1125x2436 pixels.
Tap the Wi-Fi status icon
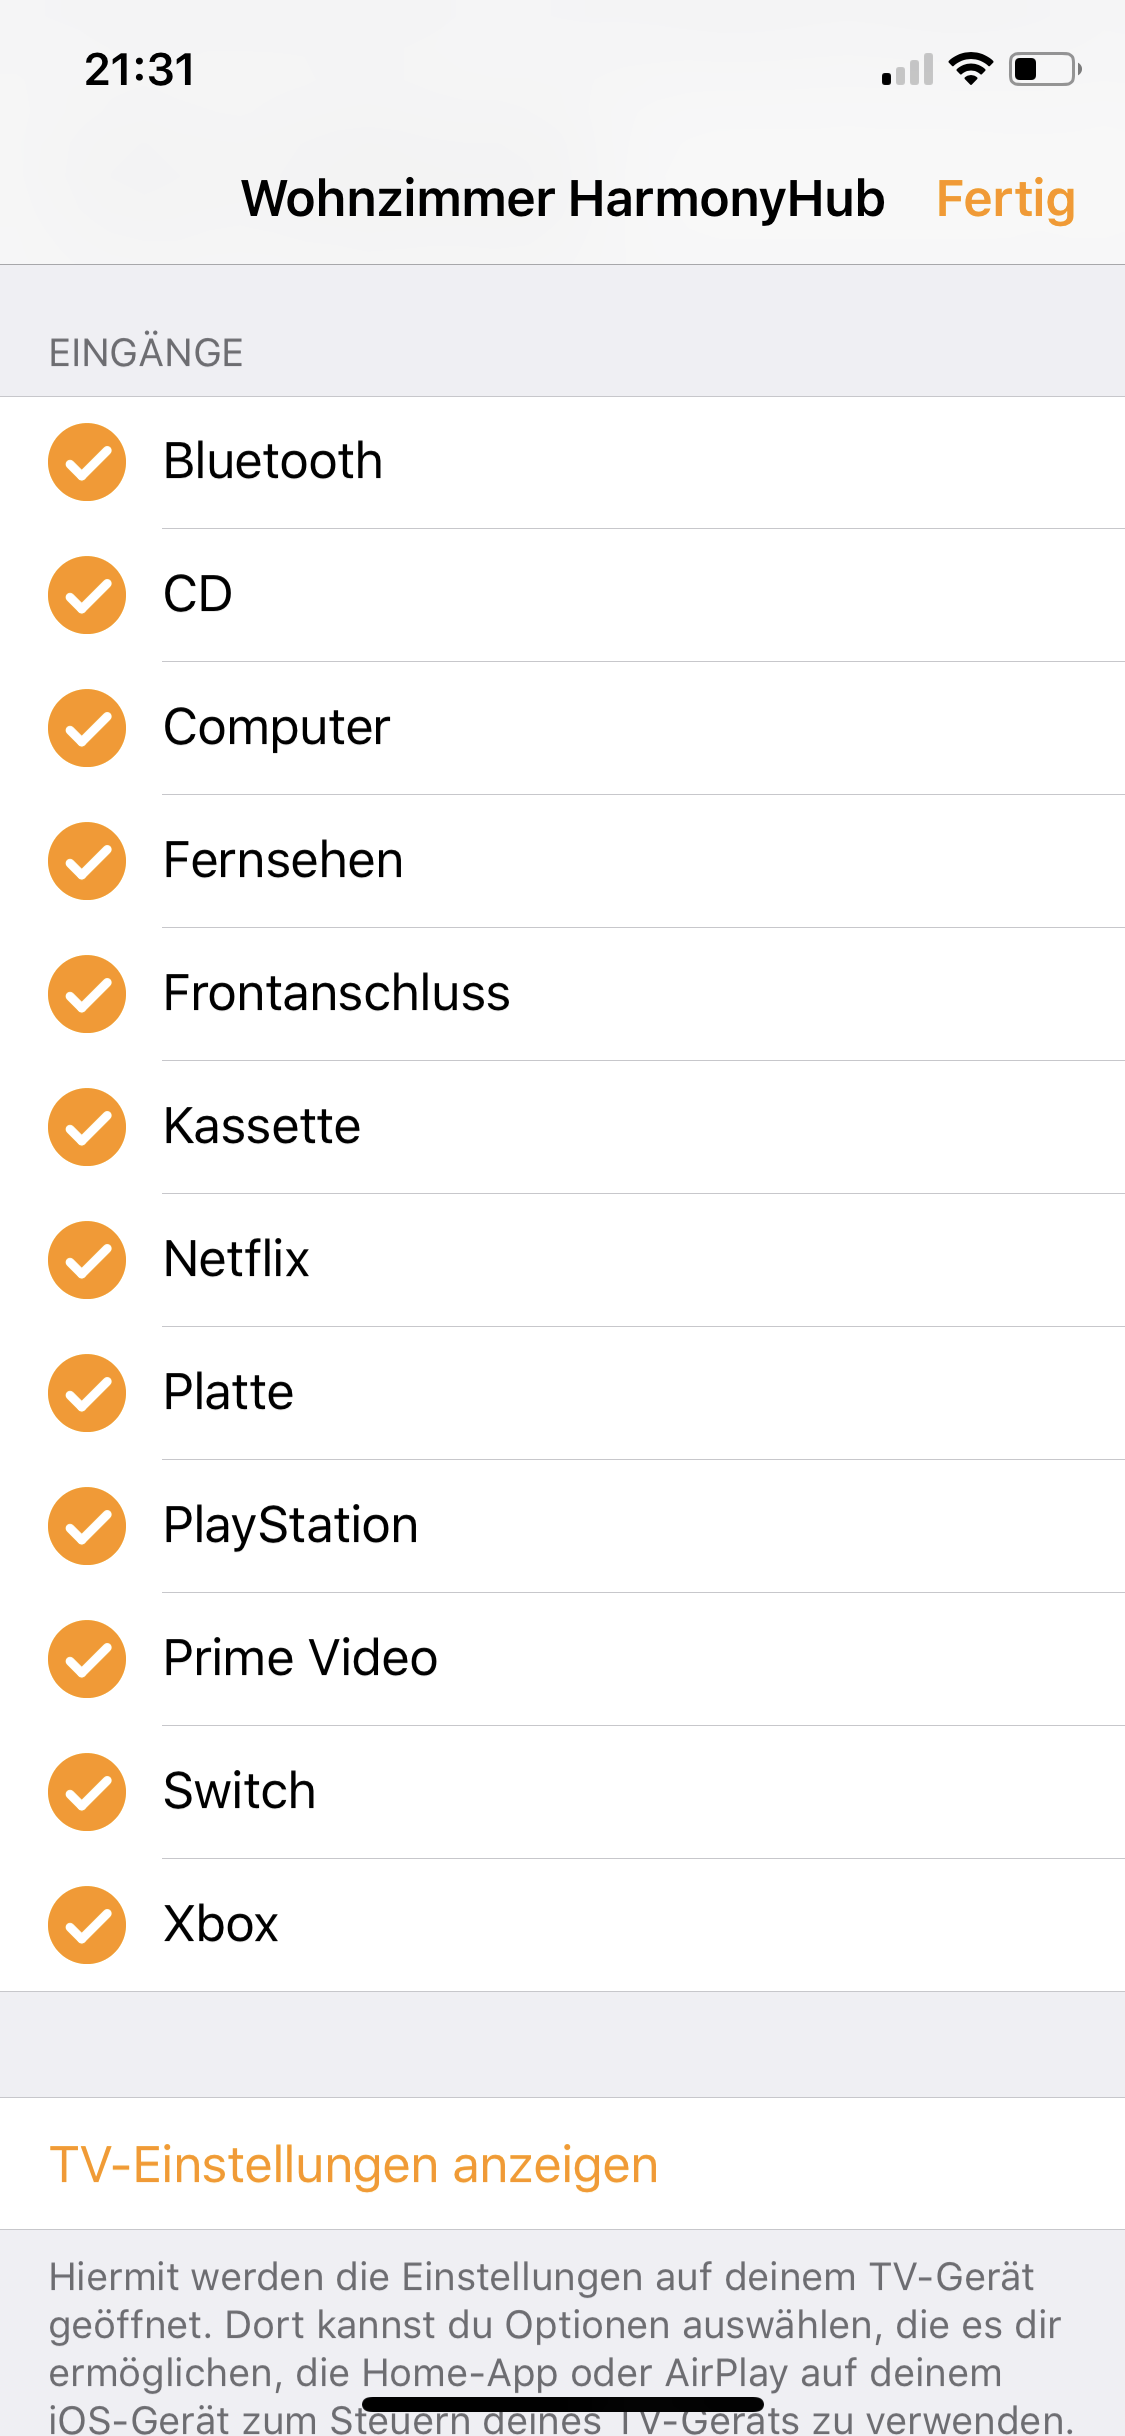[970, 69]
